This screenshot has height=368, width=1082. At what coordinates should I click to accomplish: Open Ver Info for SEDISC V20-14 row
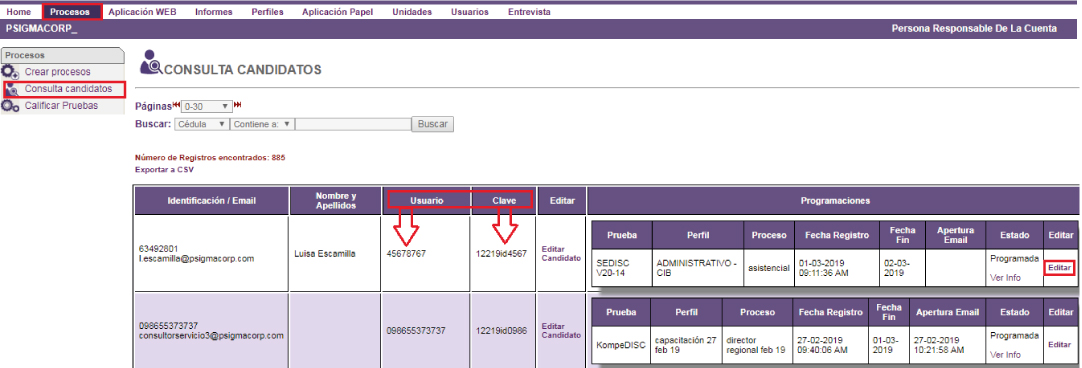[x=1005, y=278]
